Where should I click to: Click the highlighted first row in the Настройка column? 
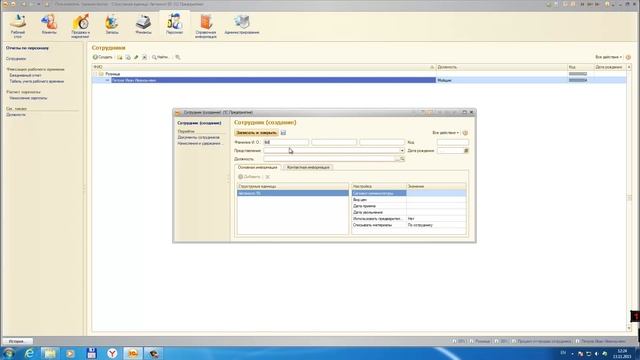click(x=379, y=193)
